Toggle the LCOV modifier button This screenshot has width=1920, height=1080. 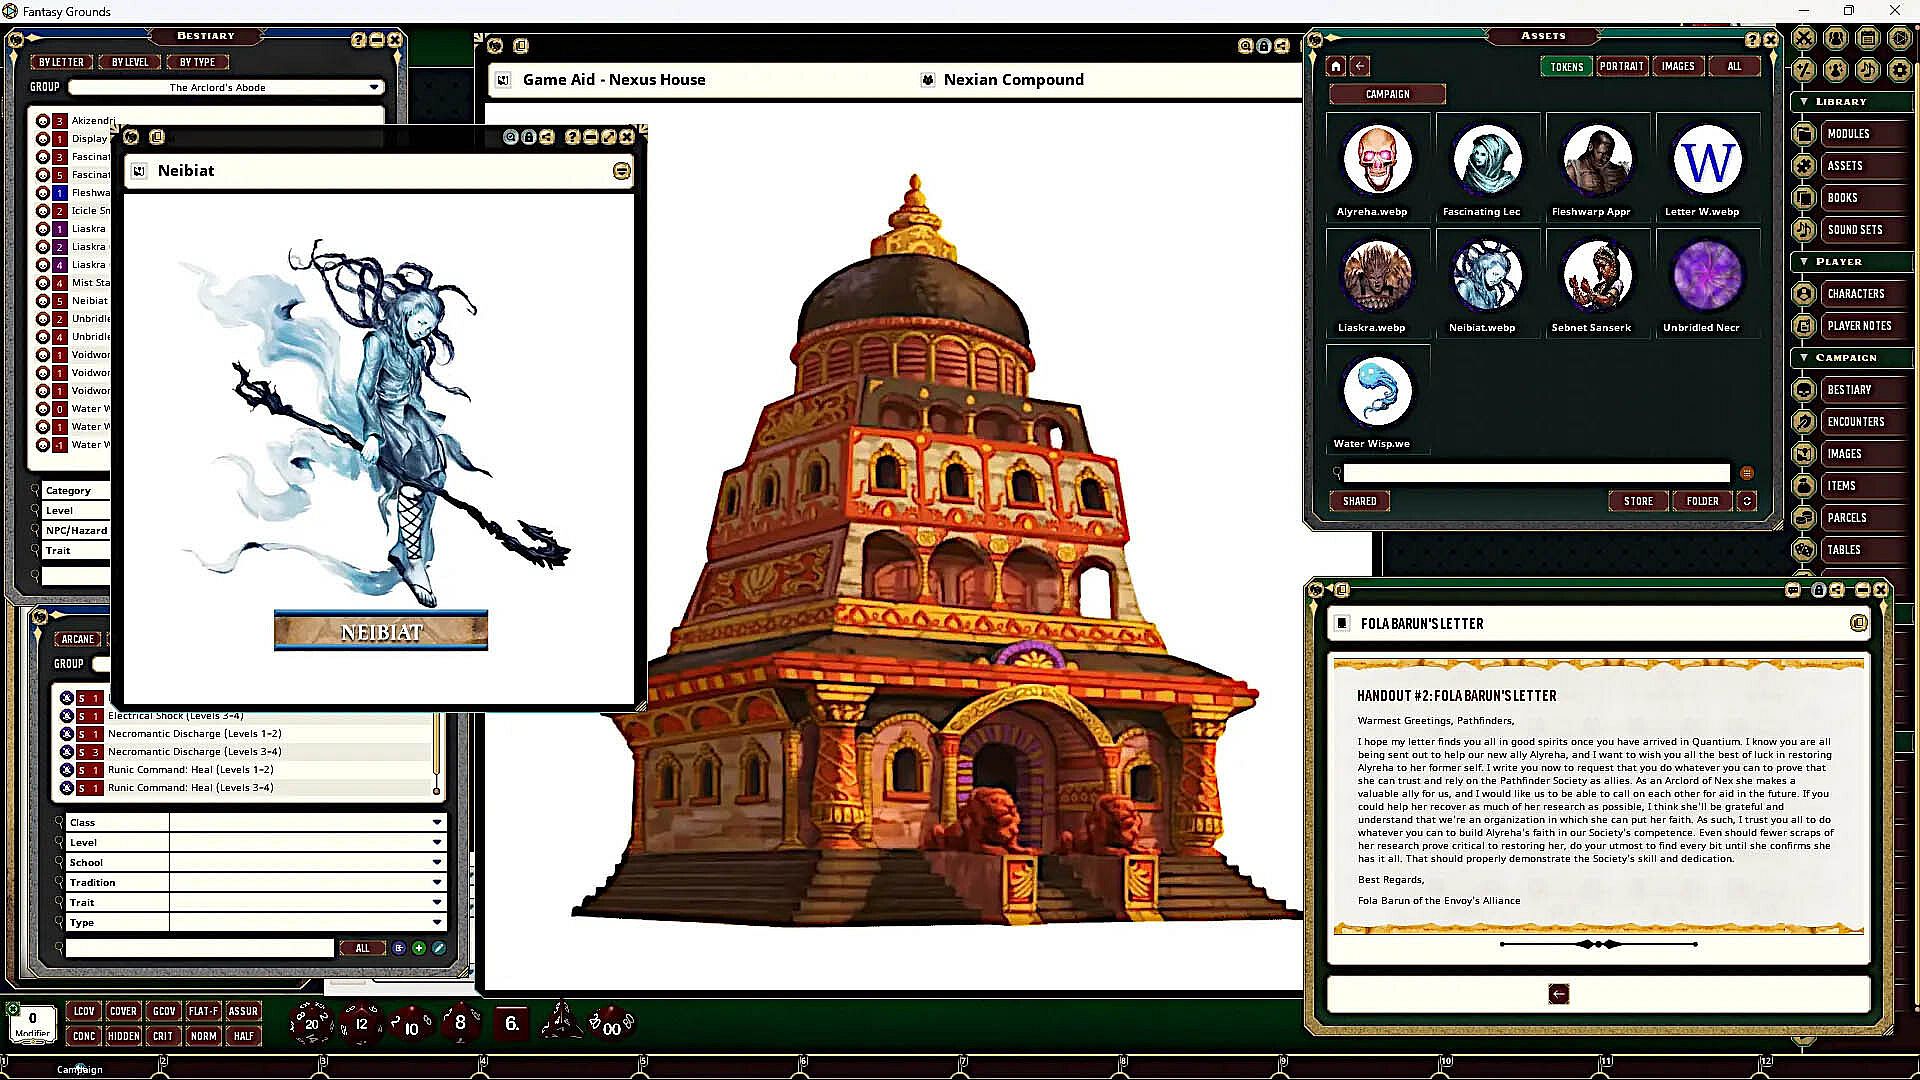click(84, 1011)
